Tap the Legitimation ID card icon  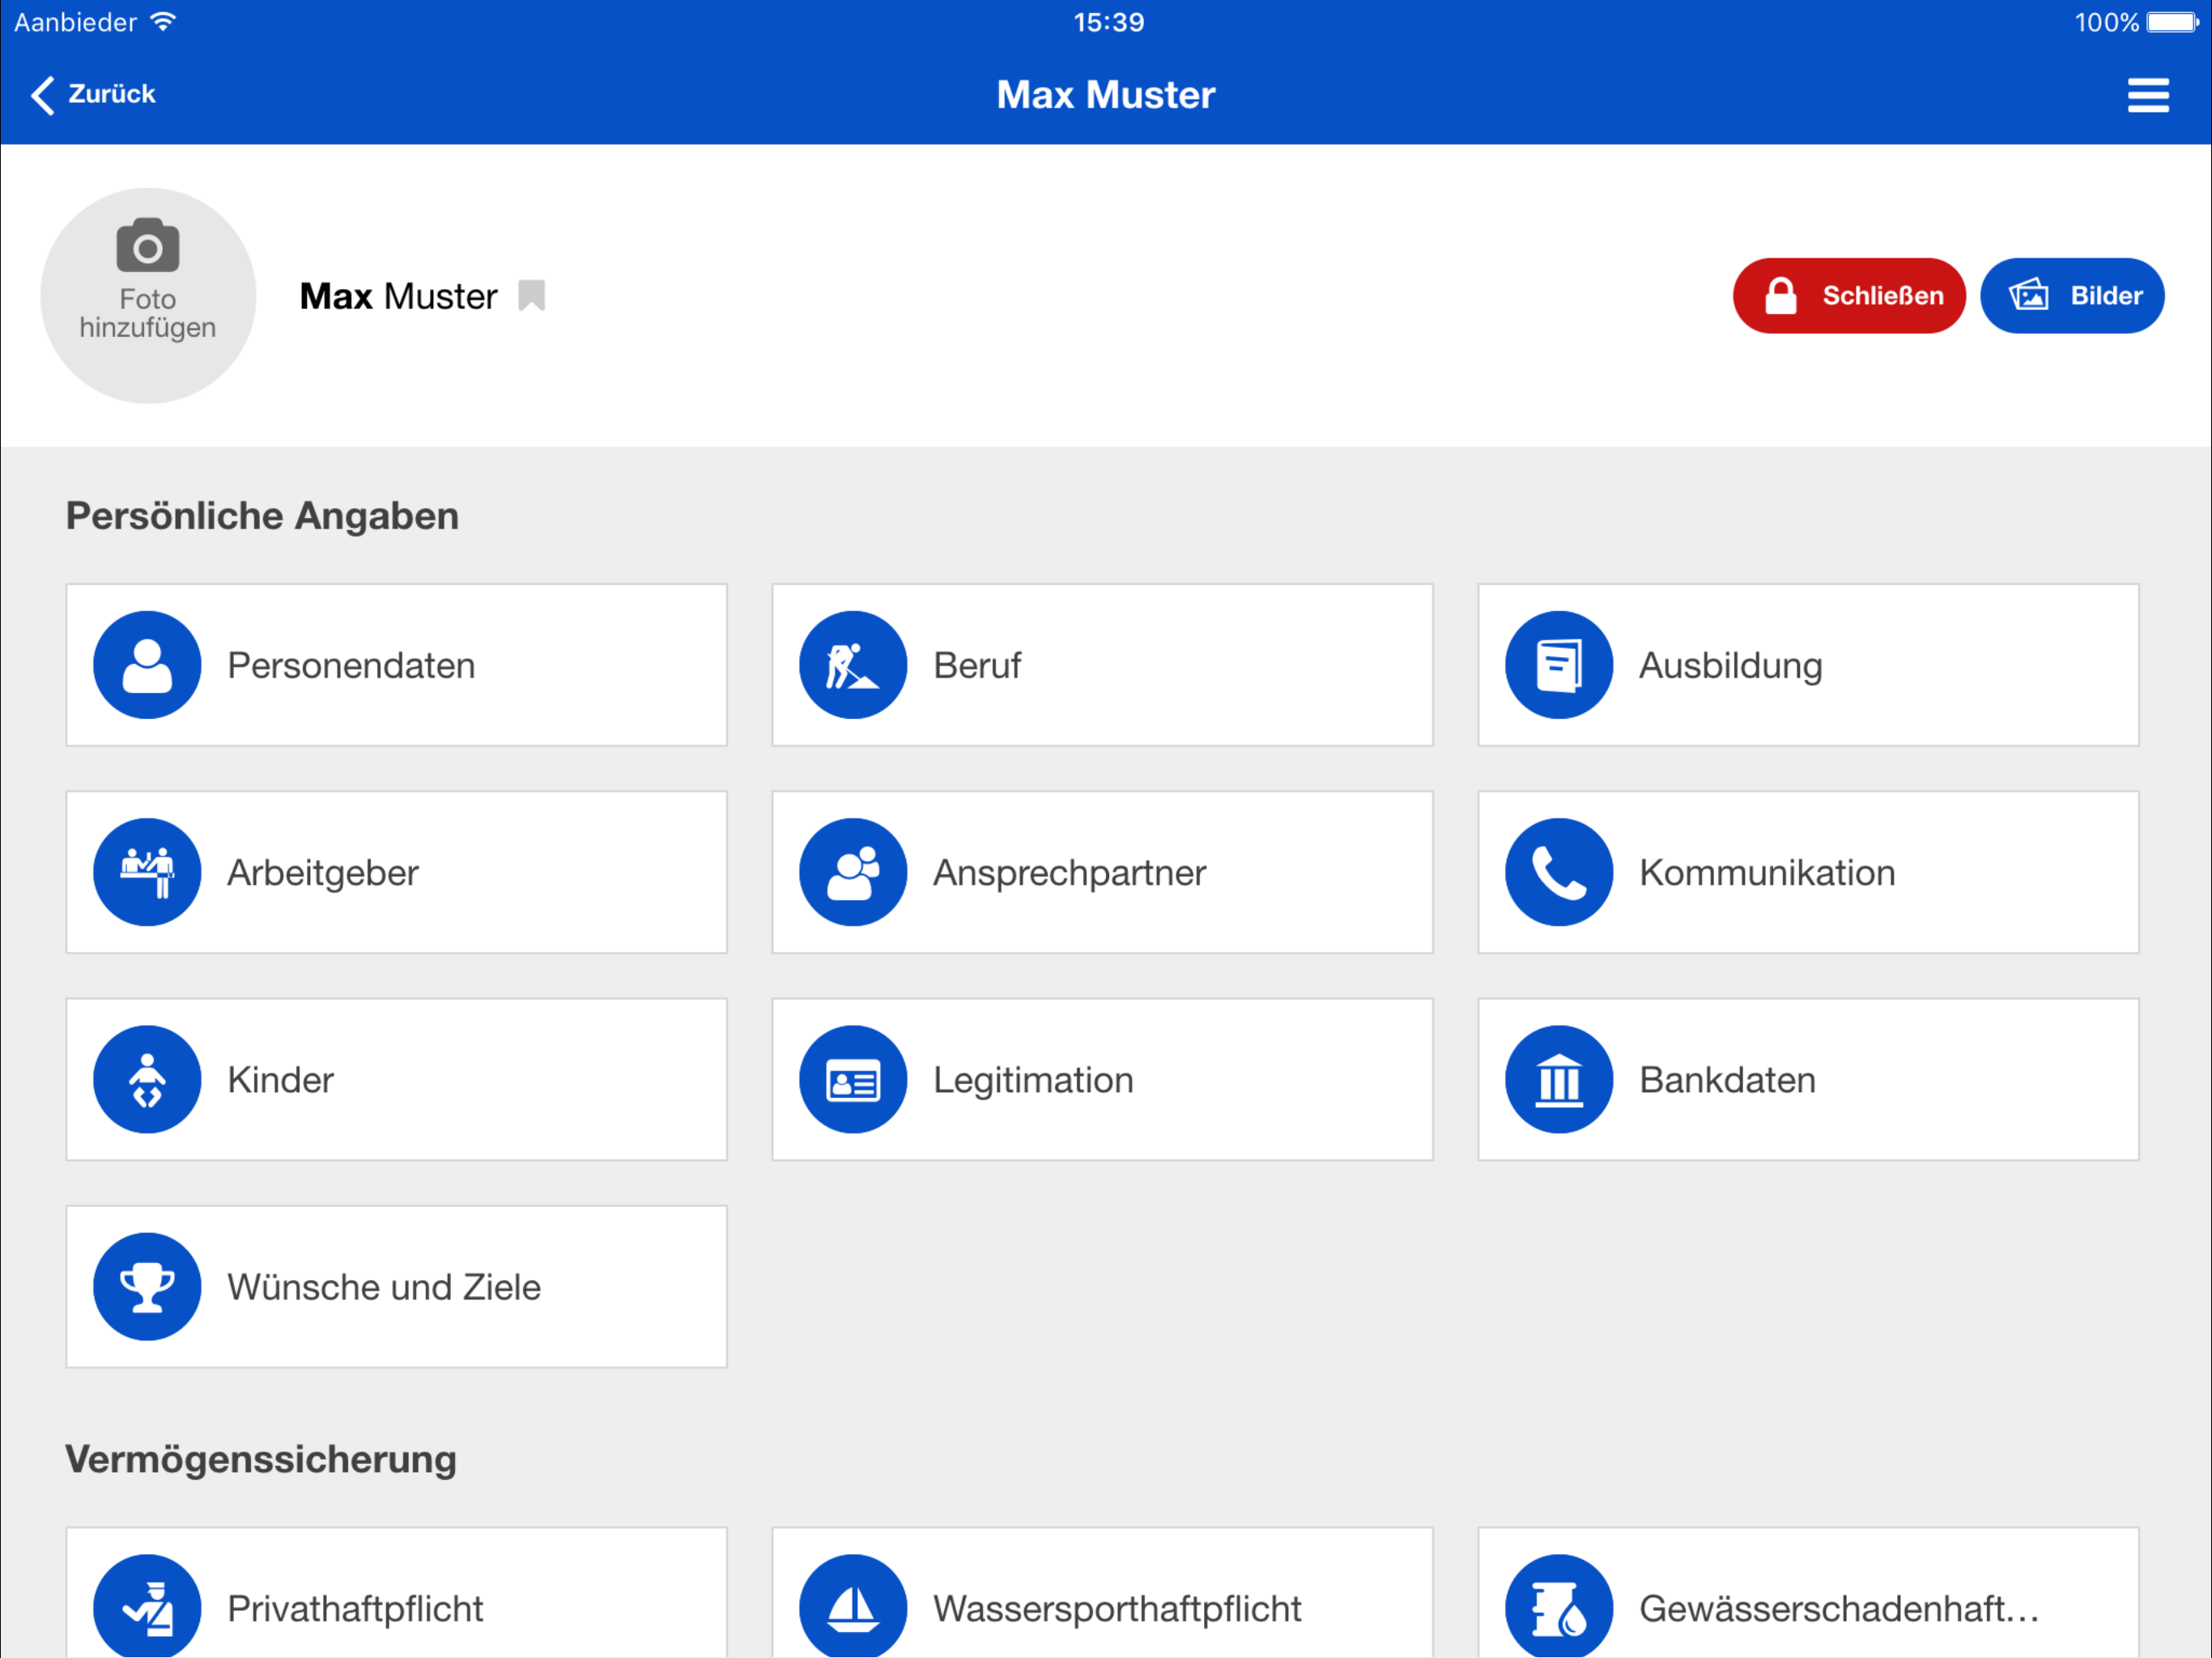pos(852,1079)
